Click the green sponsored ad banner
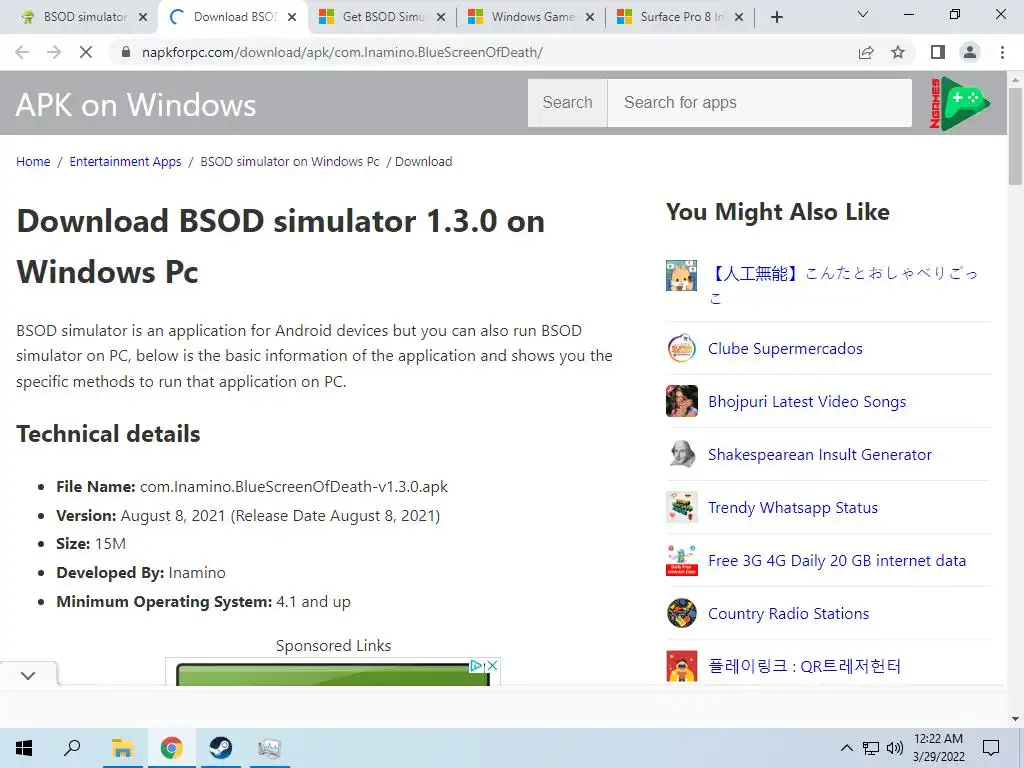The height and width of the screenshot is (768, 1024). [332, 675]
